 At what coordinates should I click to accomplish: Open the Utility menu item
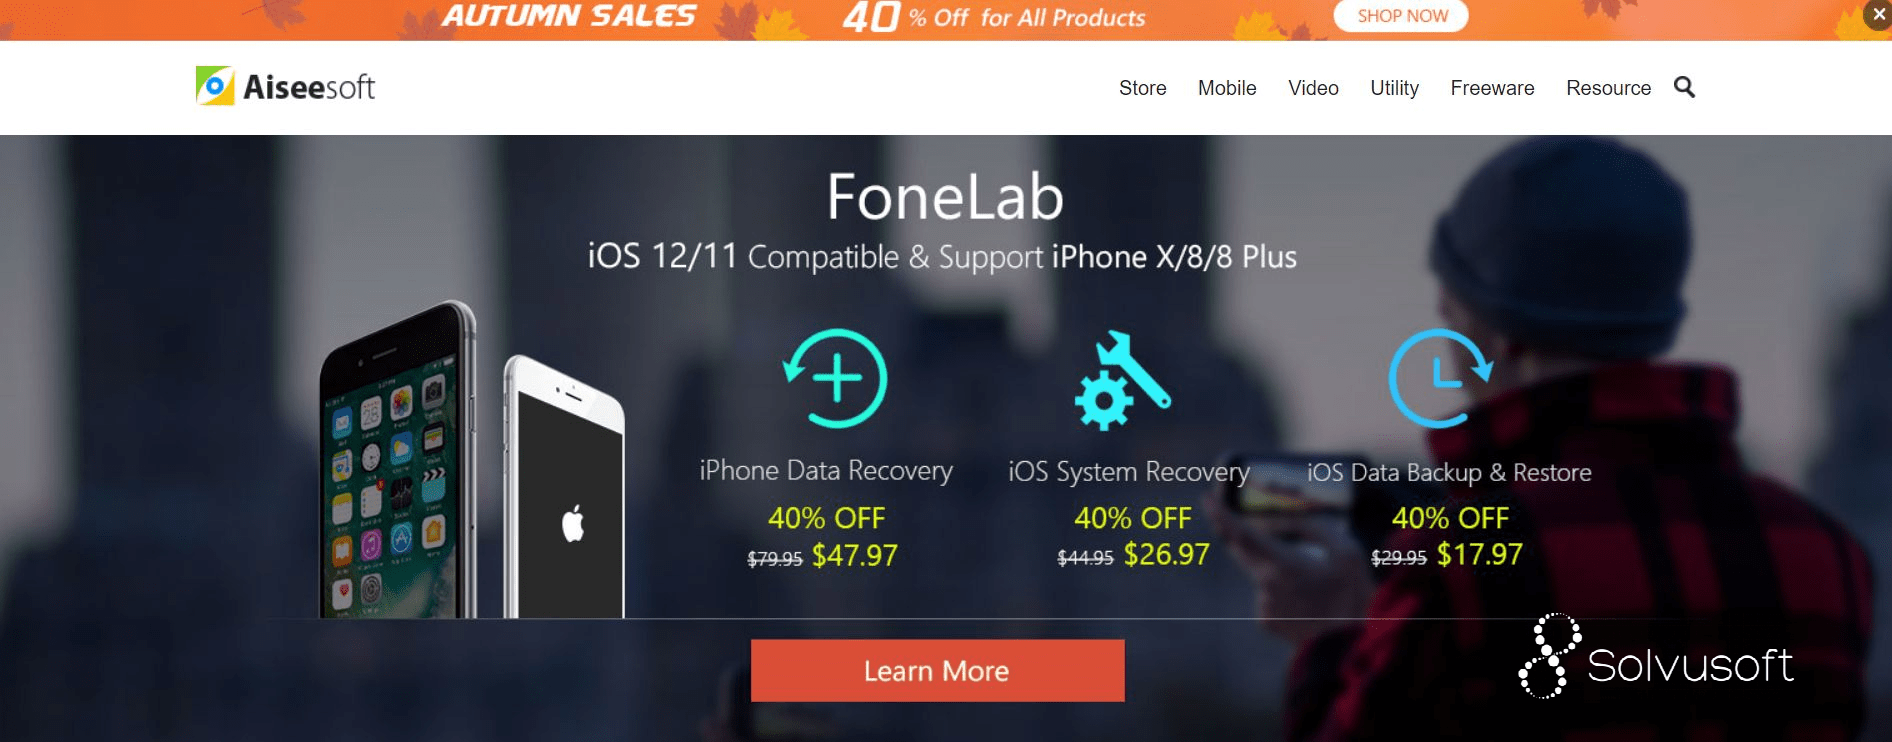click(1394, 88)
